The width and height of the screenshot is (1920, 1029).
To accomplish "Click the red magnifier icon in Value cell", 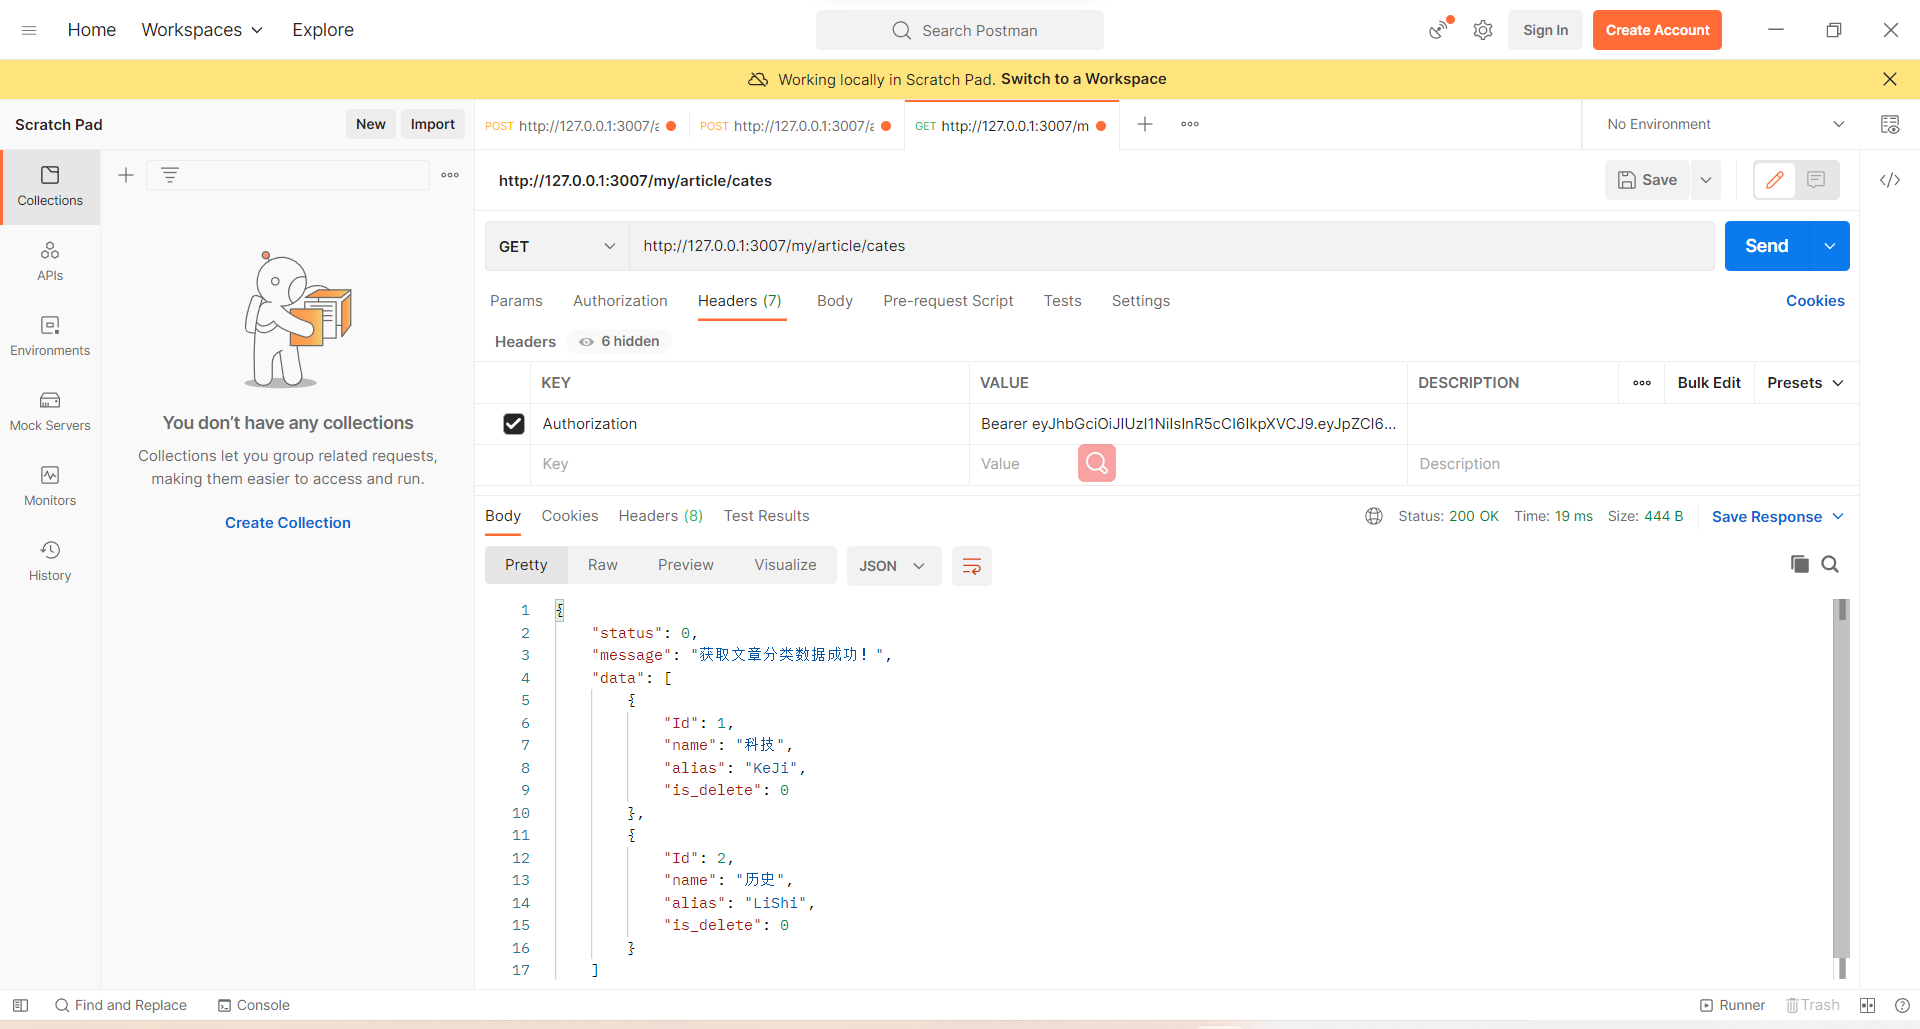I will coord(1097,463).
